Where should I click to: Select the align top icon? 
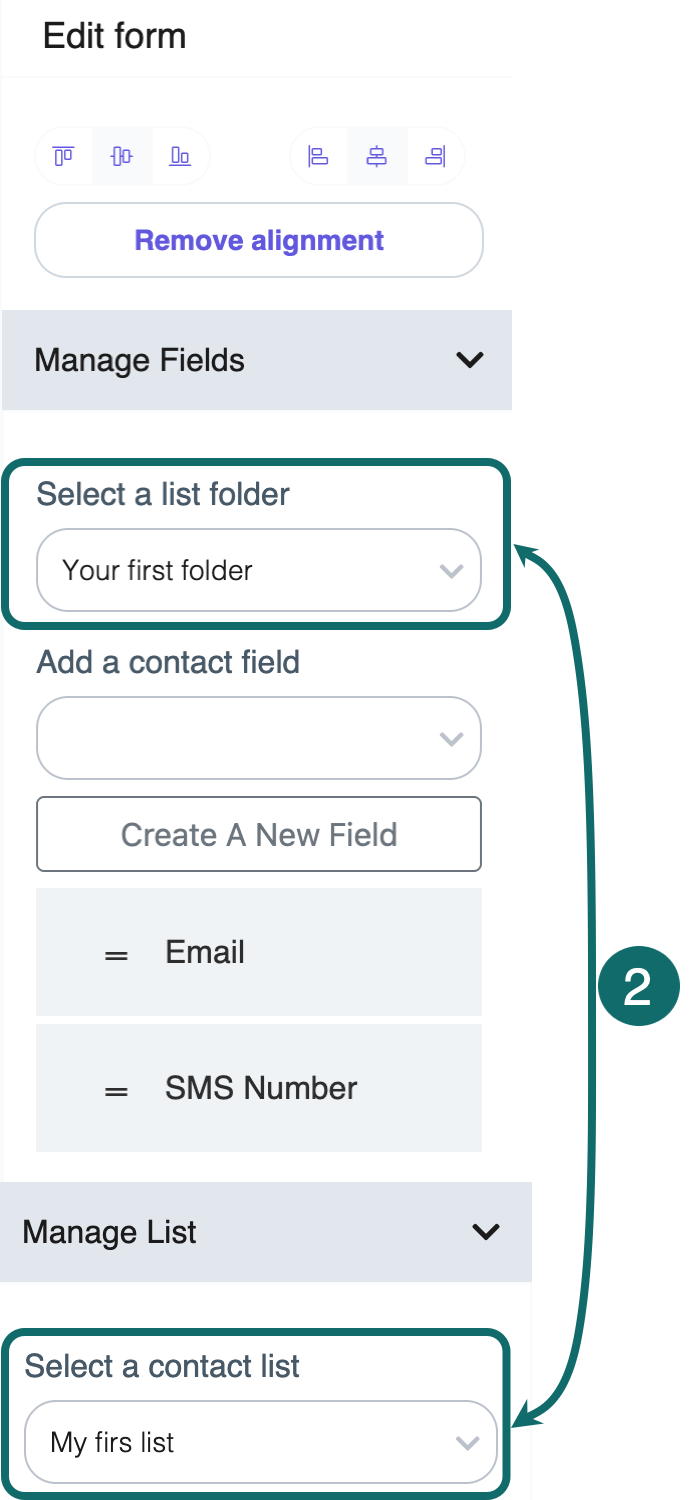(x=63, y=156)
